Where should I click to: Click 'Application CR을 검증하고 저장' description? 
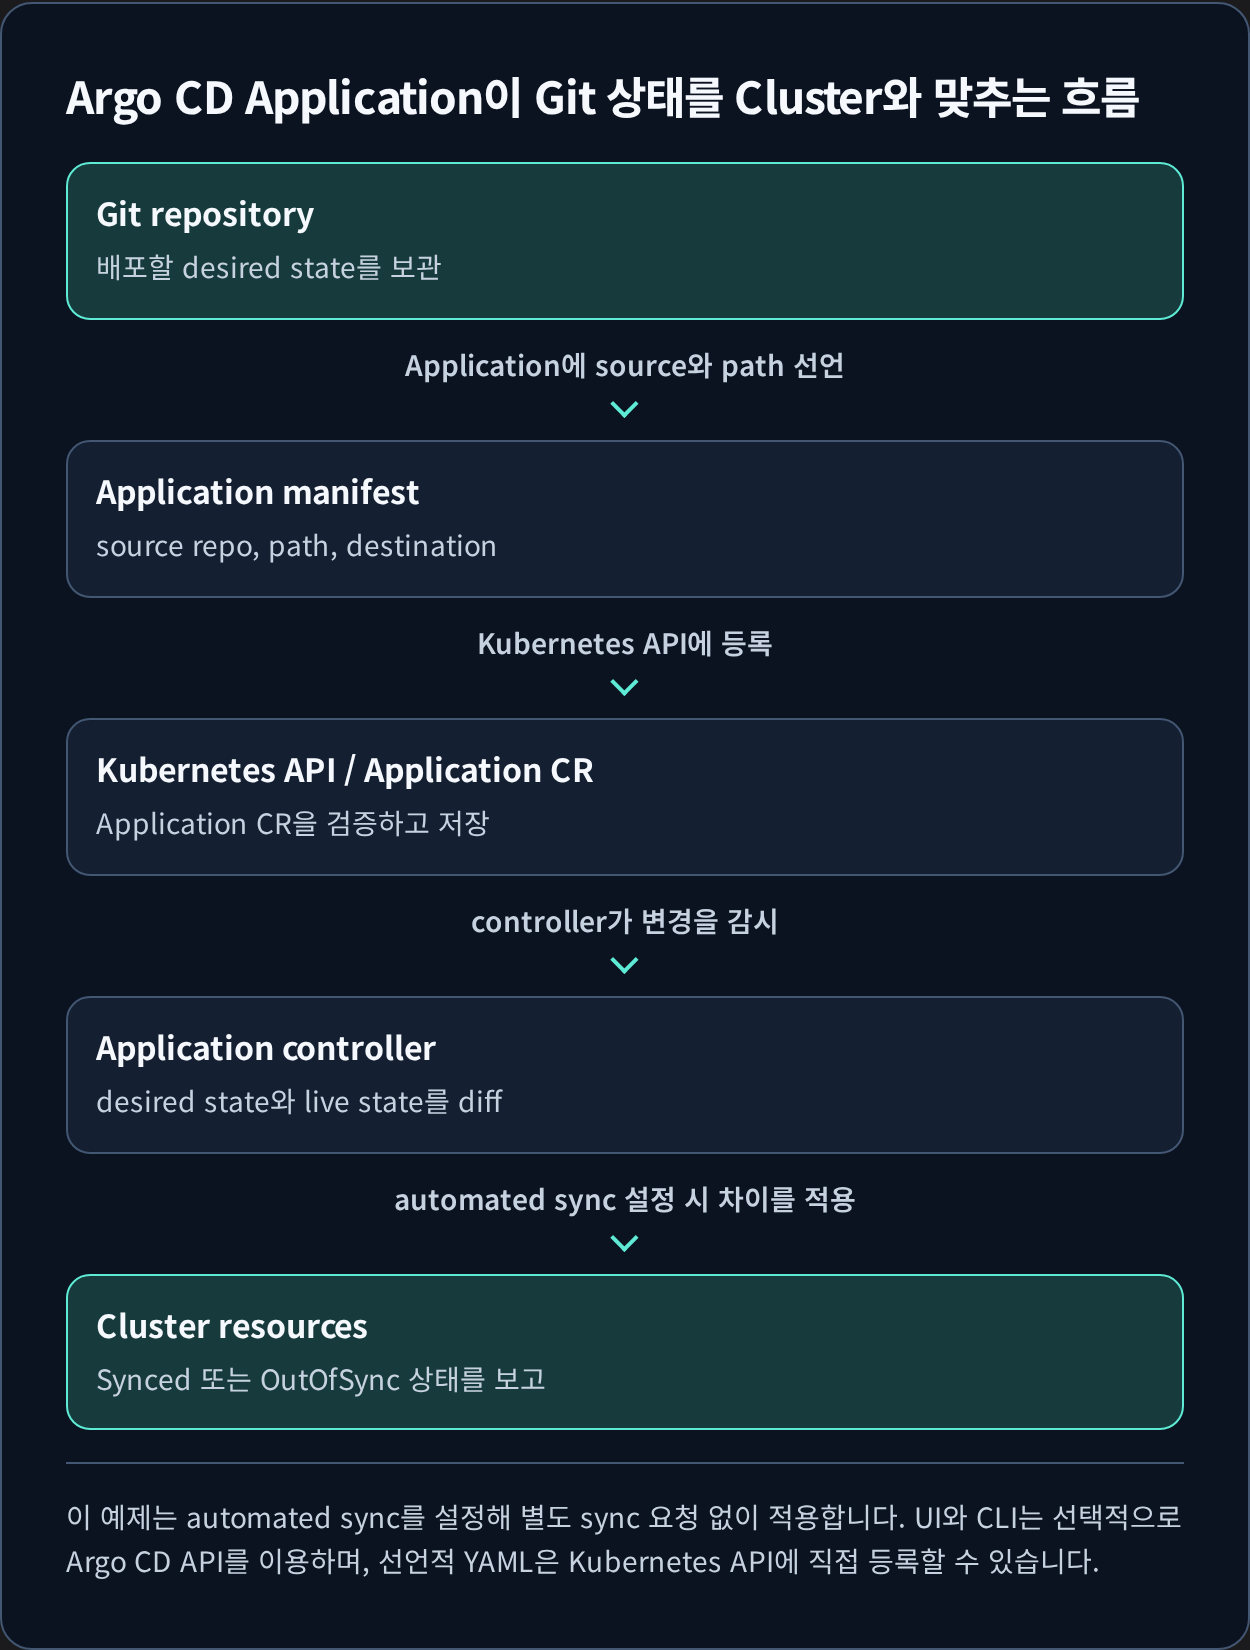[x=292, y=824]
